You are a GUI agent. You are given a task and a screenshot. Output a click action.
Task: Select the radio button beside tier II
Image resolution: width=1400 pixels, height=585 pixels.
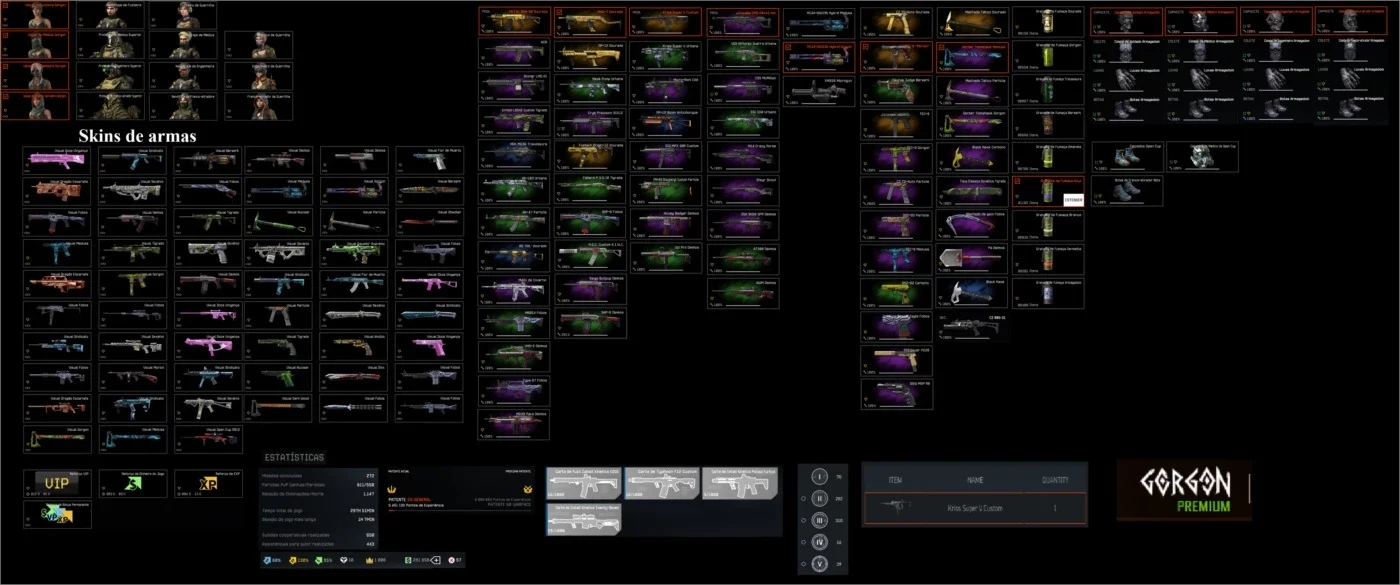(803, 498)
